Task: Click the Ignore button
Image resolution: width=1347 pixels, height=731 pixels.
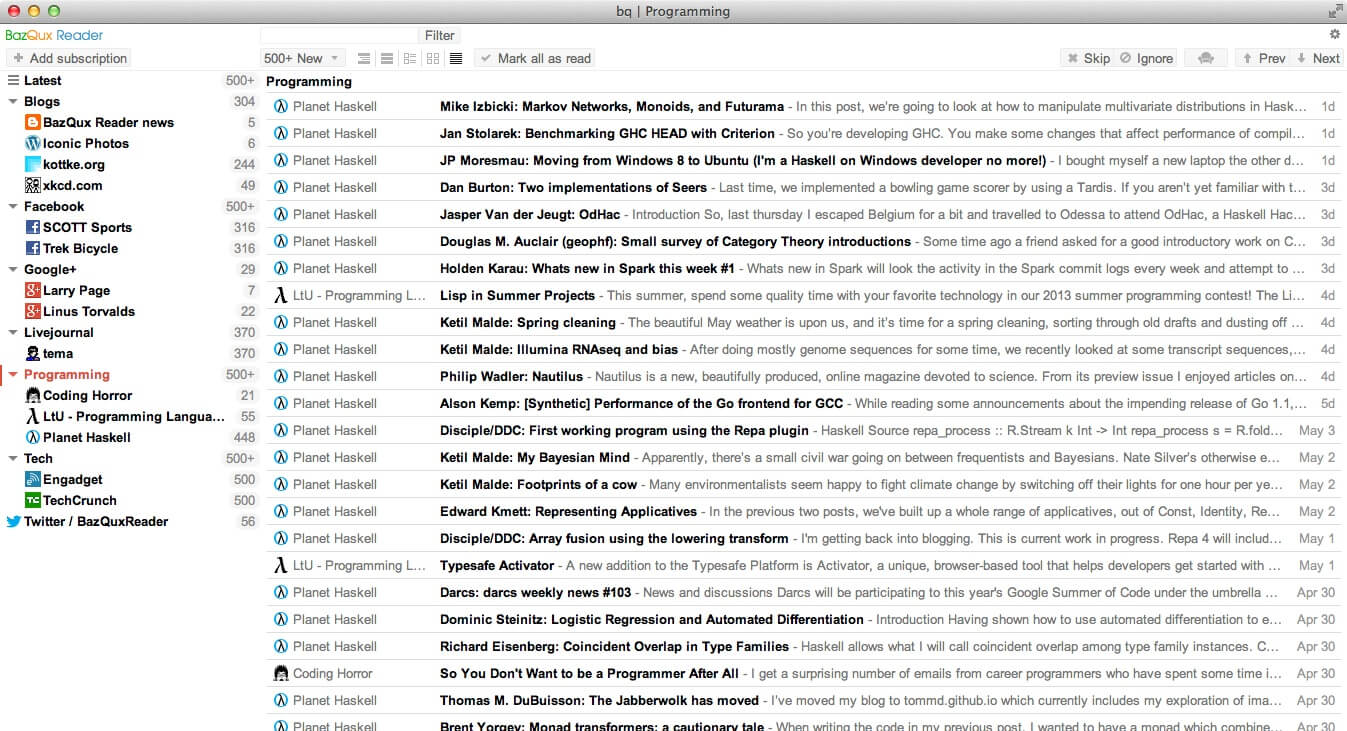Action: (1146, 58)
